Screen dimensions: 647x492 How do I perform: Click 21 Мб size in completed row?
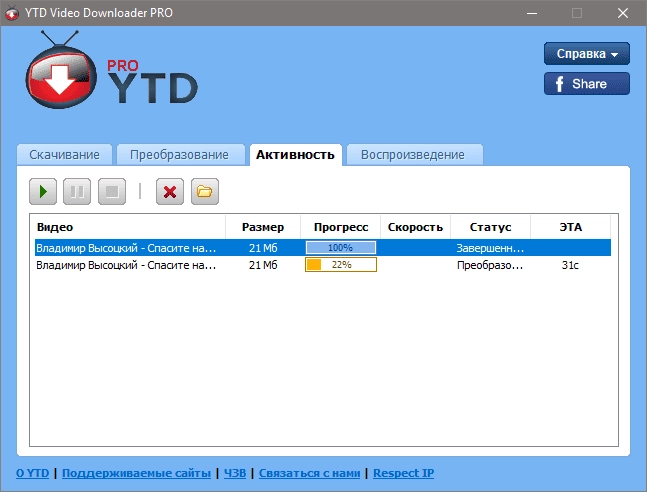(x=263, y=248)
